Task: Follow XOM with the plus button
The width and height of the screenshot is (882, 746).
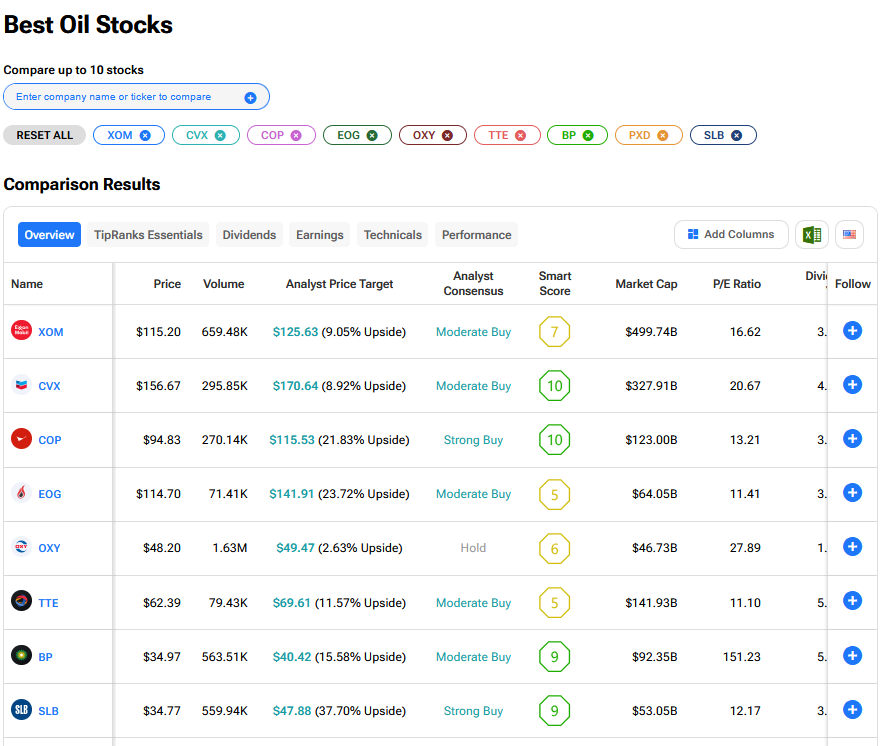Action: click(x=852, y=331)
